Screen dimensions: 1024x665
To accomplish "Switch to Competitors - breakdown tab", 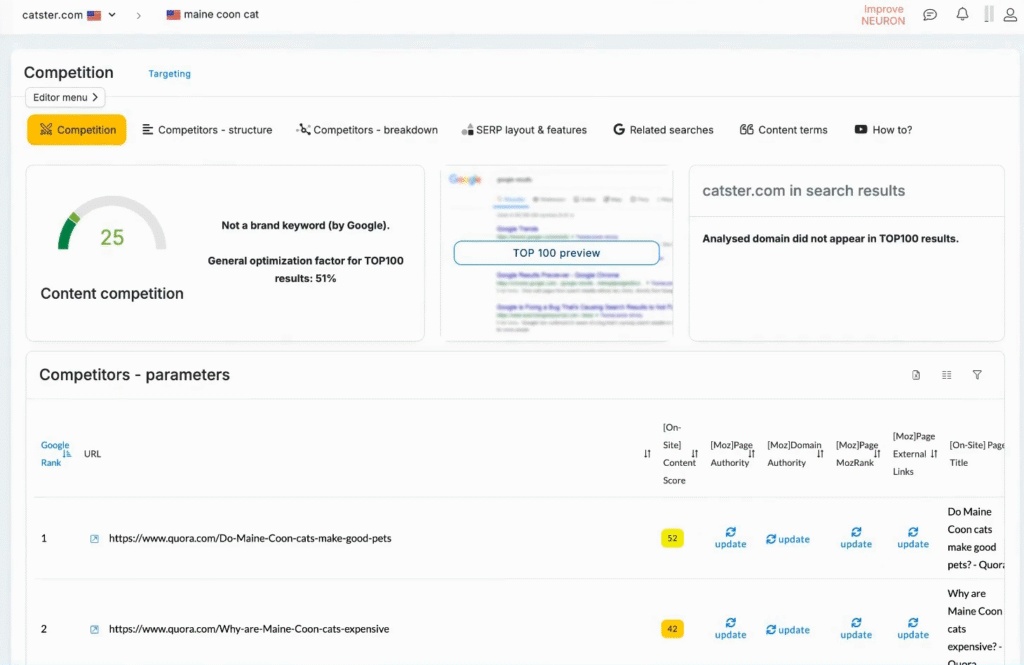I will (367, 130).
